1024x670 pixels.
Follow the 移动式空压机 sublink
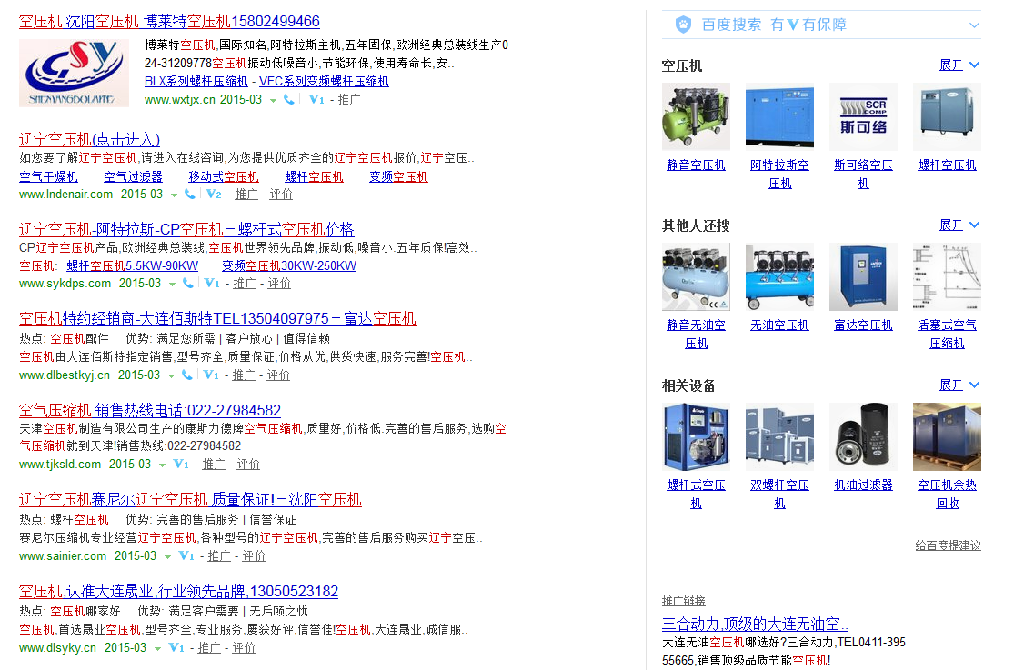click(223, 176)
